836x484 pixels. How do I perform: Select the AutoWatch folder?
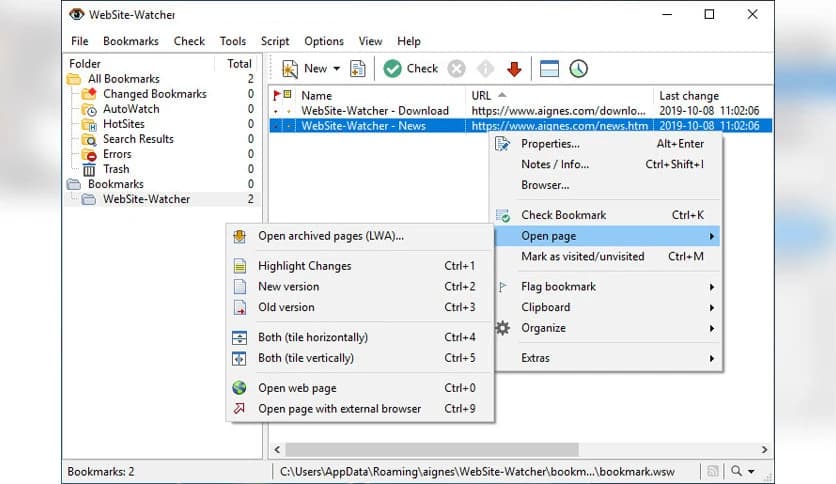click(131, 109)
